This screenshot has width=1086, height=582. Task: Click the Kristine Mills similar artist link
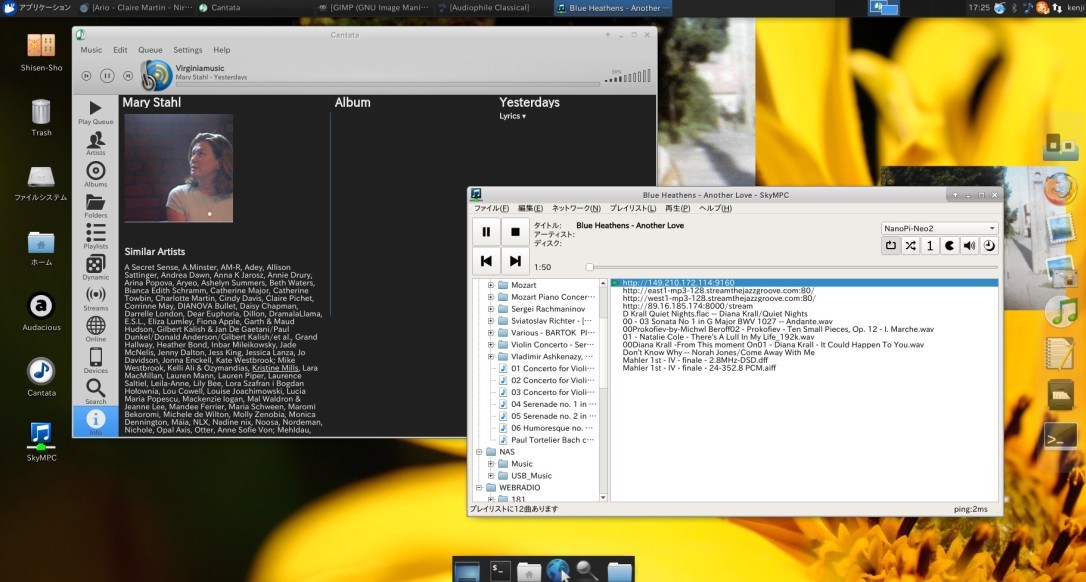(x=275, y=368)
